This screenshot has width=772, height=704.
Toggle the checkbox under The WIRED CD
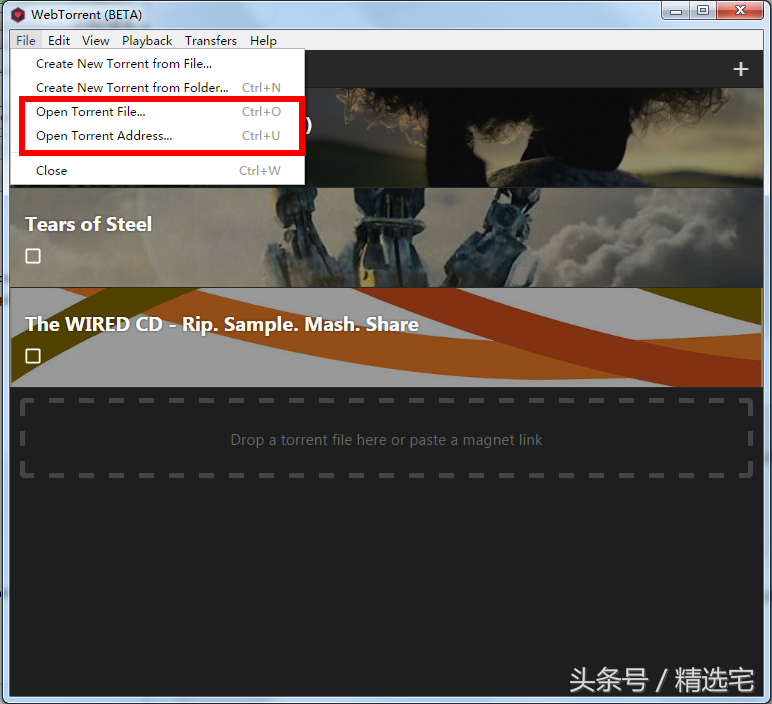tap(33, 355)
